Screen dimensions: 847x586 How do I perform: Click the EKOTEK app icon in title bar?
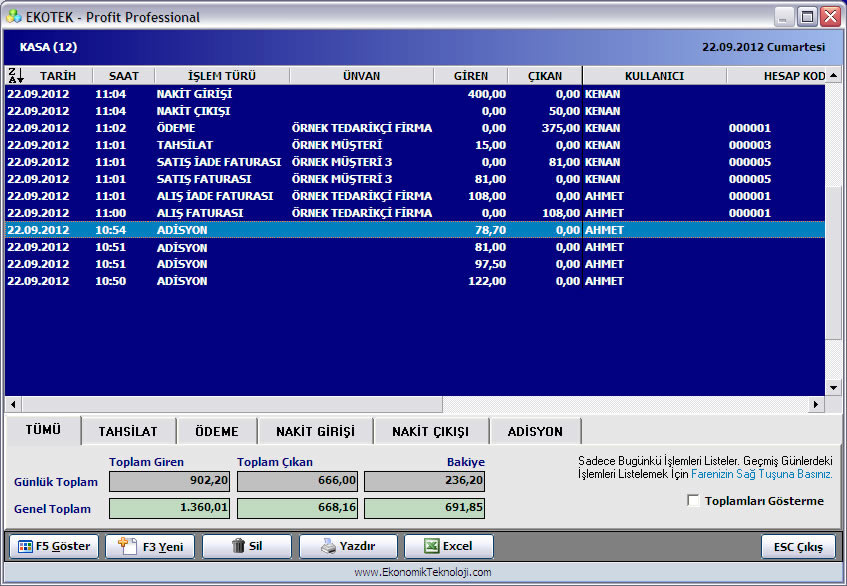click(14, 17)
